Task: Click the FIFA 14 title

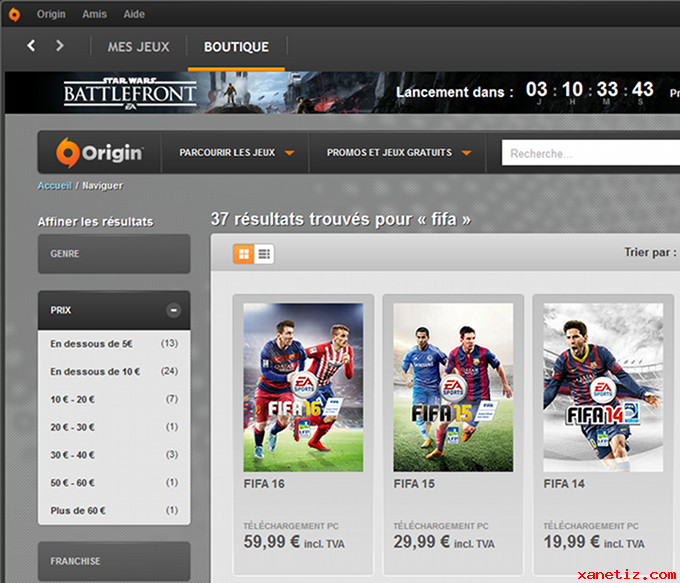Action: point(564,484)
